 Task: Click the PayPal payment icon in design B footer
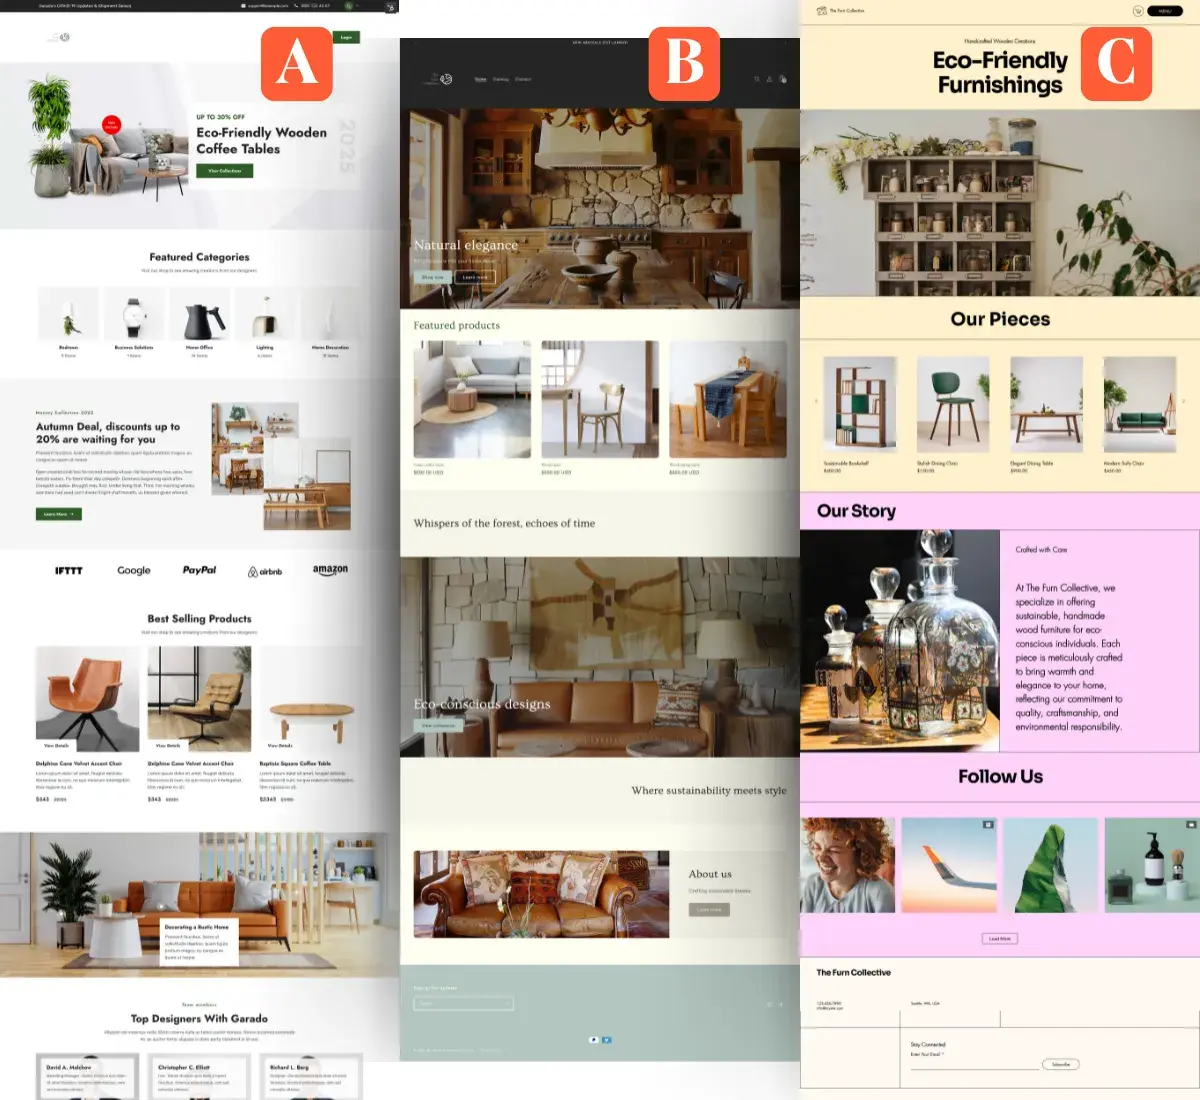pyautogui.click(x=594, y=1040)
